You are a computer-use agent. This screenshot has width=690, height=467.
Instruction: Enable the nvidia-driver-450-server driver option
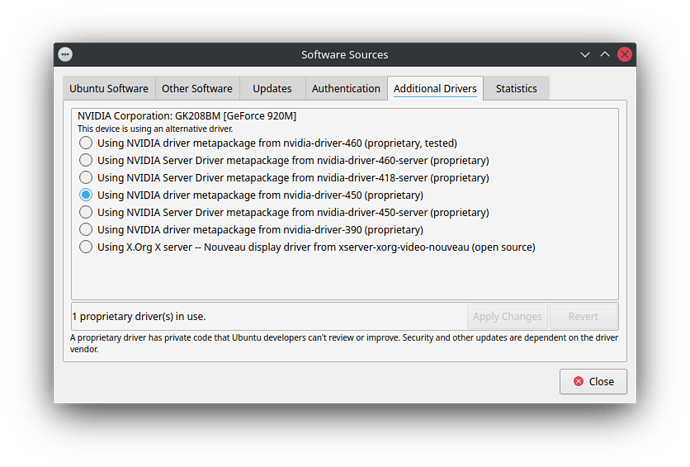86,212
